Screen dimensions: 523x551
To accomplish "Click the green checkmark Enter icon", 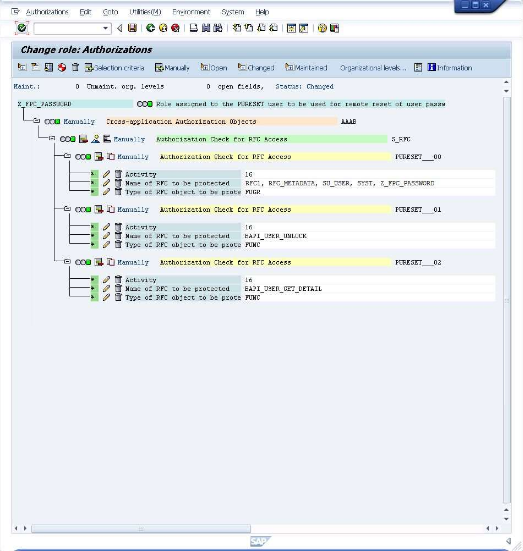I will coord(22,28).
